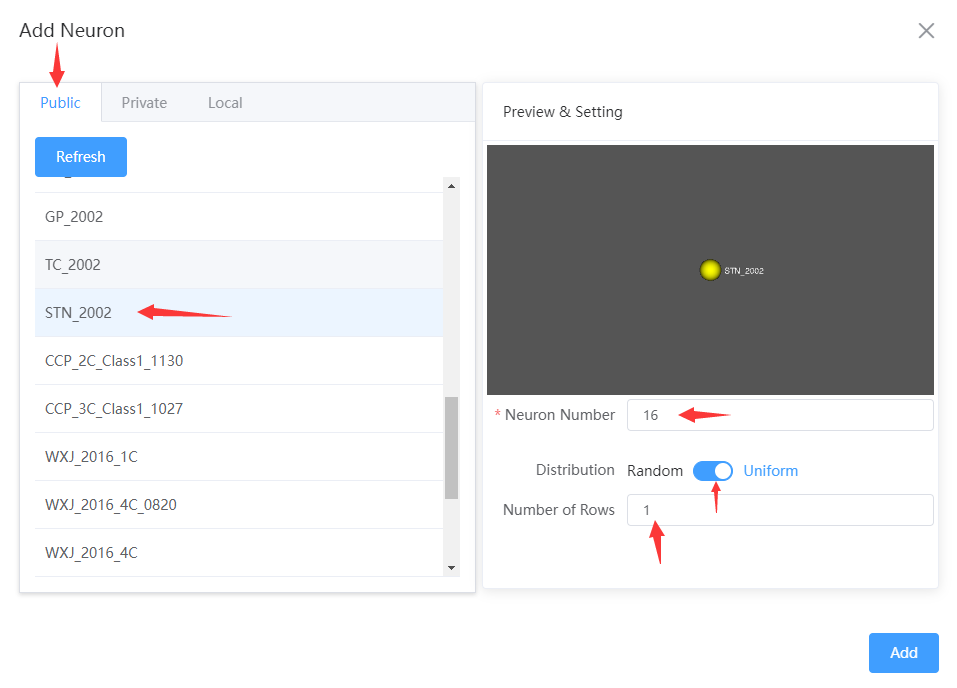Screen dimensions: 957x688
Task: Click the yellow STN_2002 neuron in the preview
Action: coord(710,270)
